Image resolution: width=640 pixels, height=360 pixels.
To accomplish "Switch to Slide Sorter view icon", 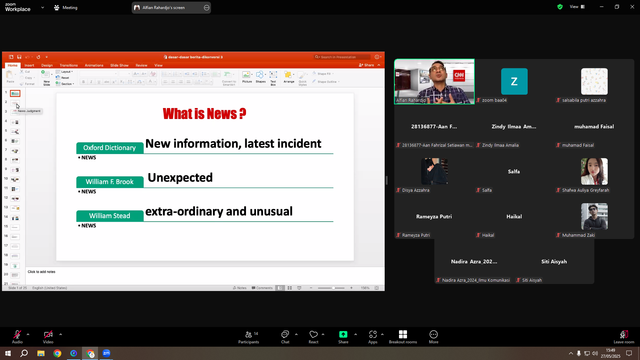I will point(289,288).
